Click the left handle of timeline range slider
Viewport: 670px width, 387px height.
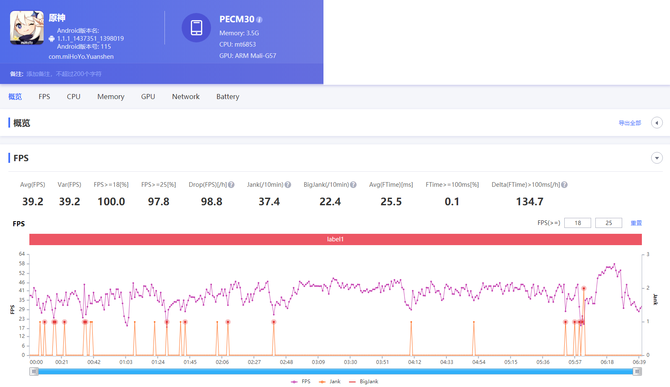(34, 372)
